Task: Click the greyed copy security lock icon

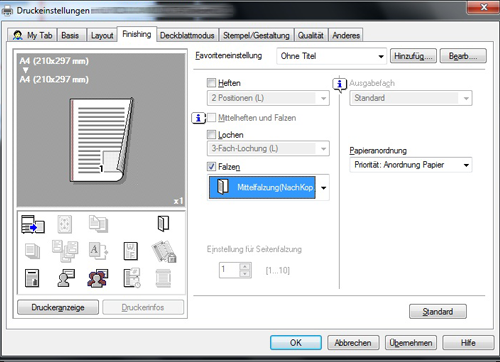Action: (164, 252)
